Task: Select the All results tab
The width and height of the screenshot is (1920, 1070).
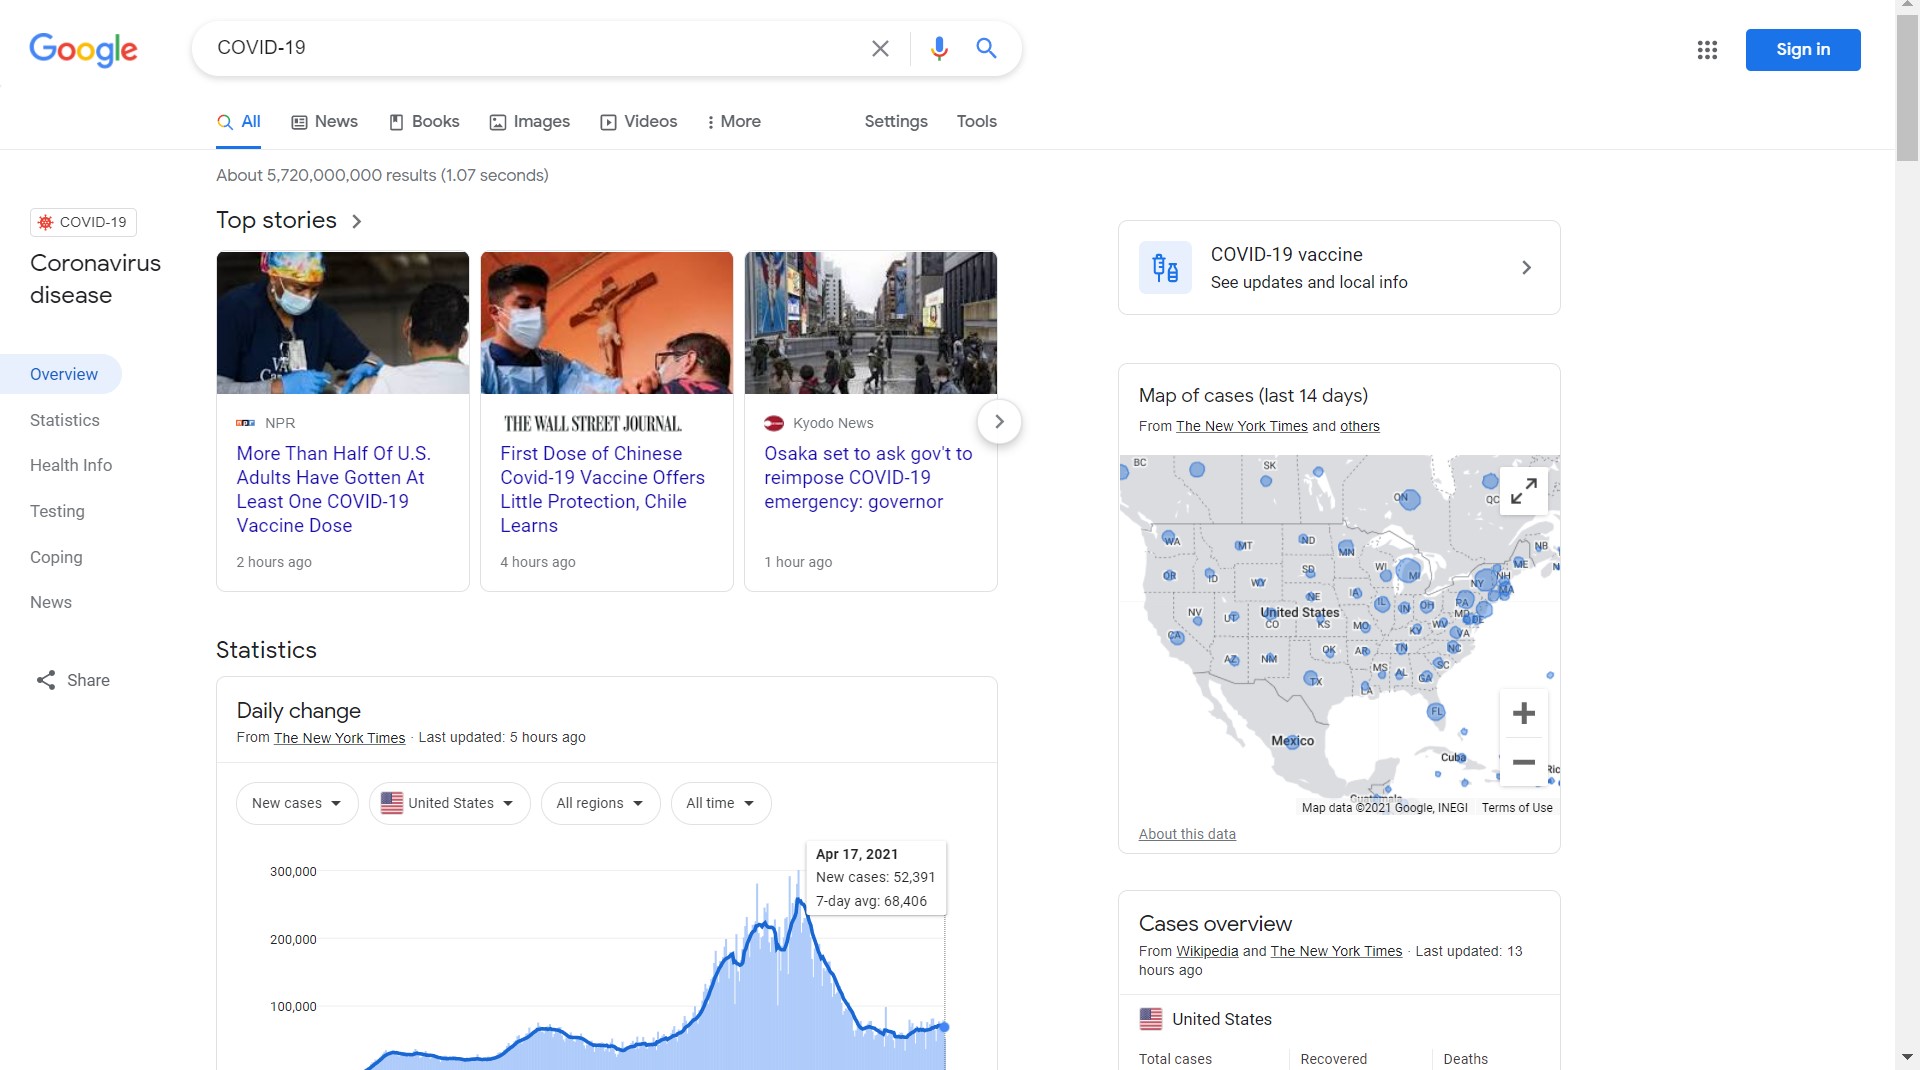Action: click(239, 122)
